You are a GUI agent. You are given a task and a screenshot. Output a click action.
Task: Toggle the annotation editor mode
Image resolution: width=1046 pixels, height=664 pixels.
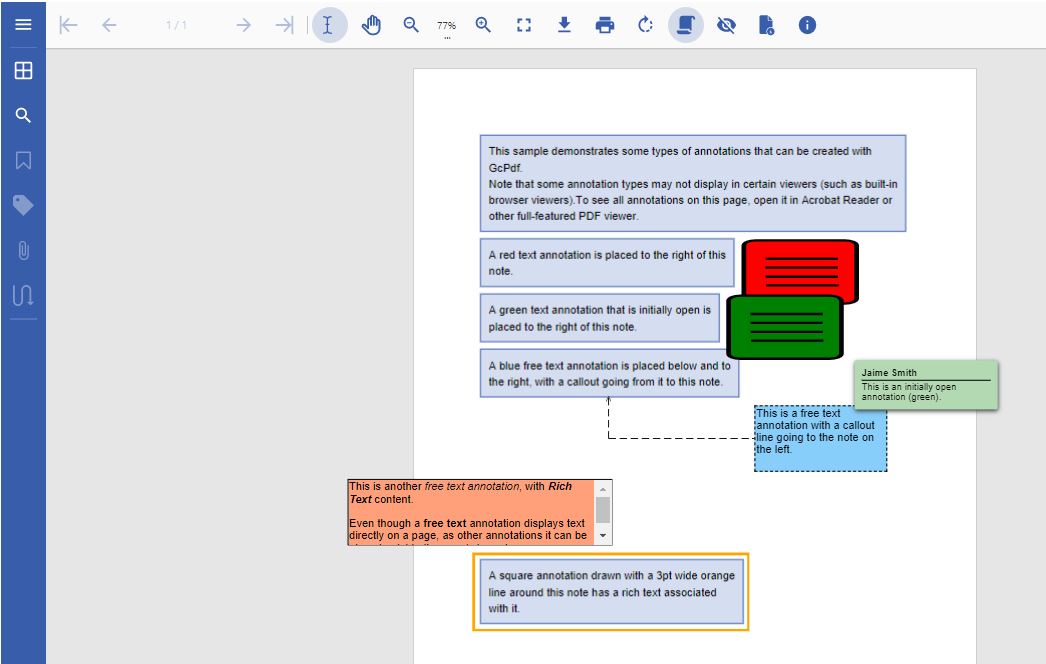[685, 25]
